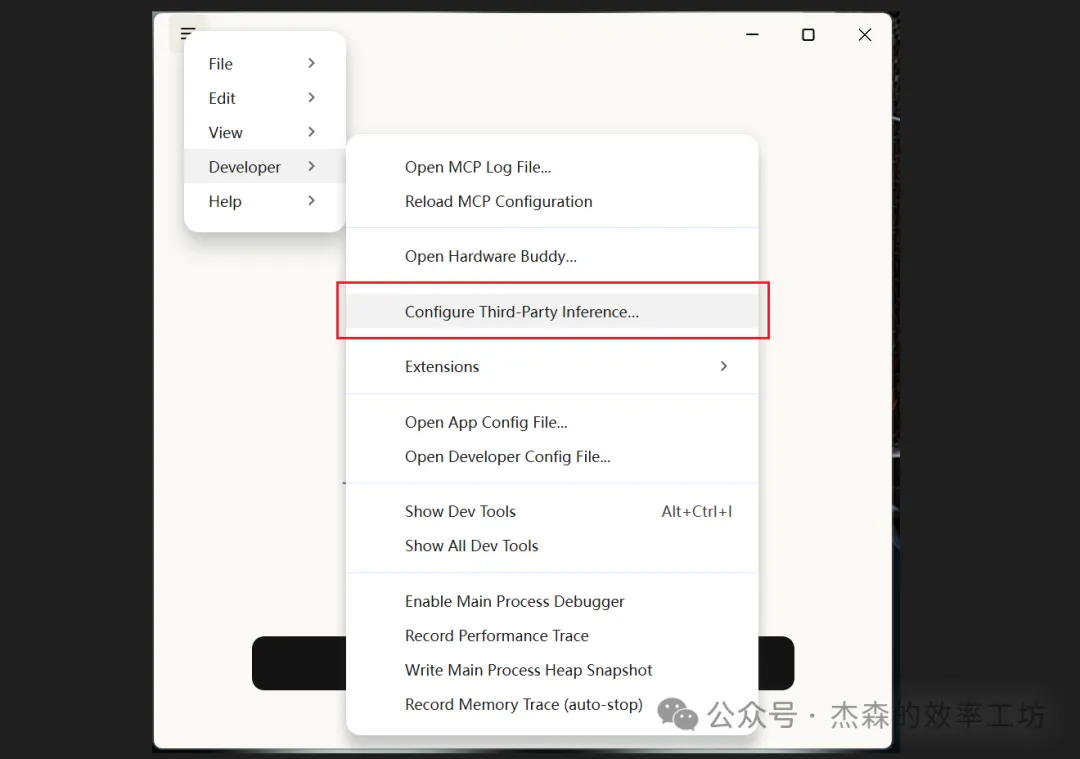Open Developer Config File
This screenshot has height=759, width=1080.
[507, 457]
